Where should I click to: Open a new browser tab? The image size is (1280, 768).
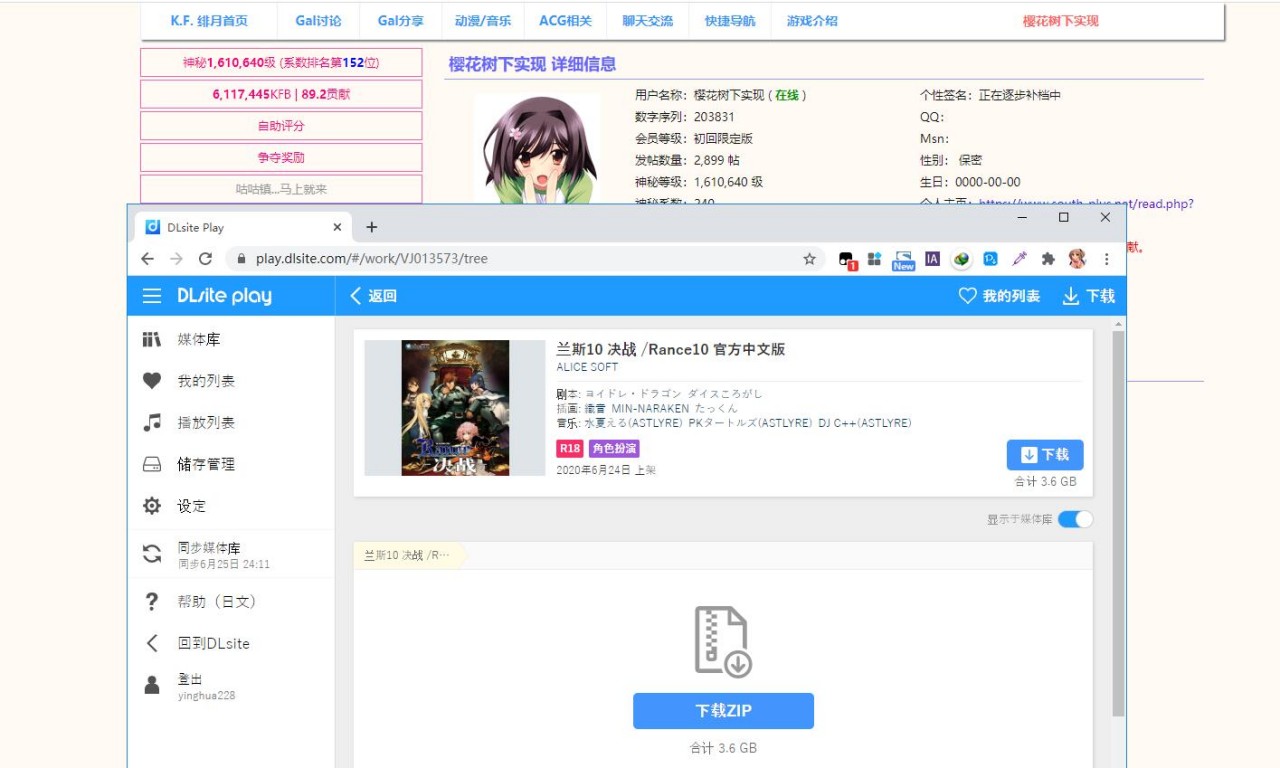pyautogui.click(x=371, y=227)
